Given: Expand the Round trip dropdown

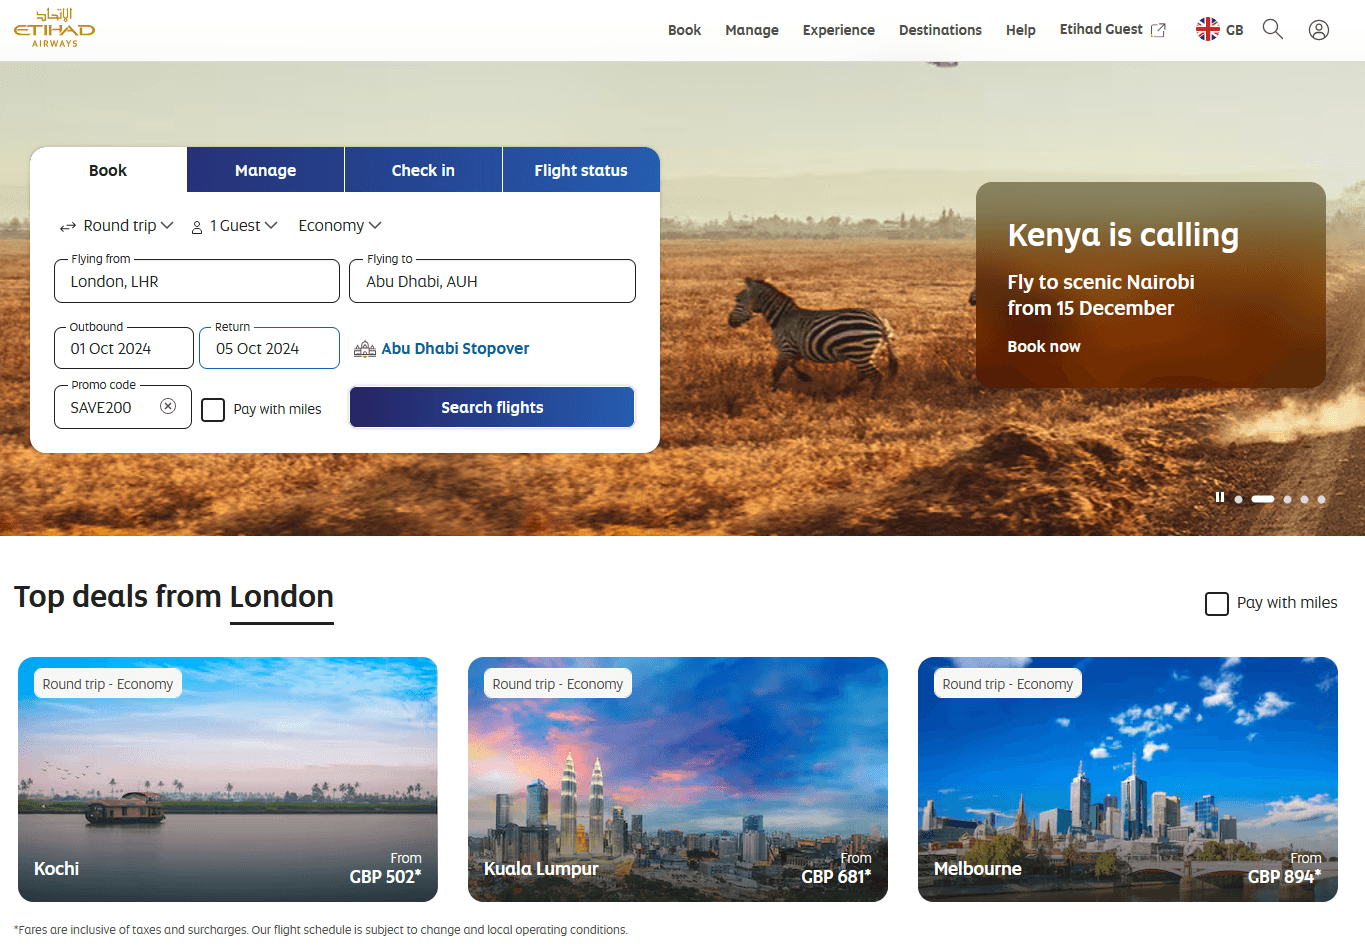Looking at the screenshot, I should pyautogui.click(x=117, y=226).
